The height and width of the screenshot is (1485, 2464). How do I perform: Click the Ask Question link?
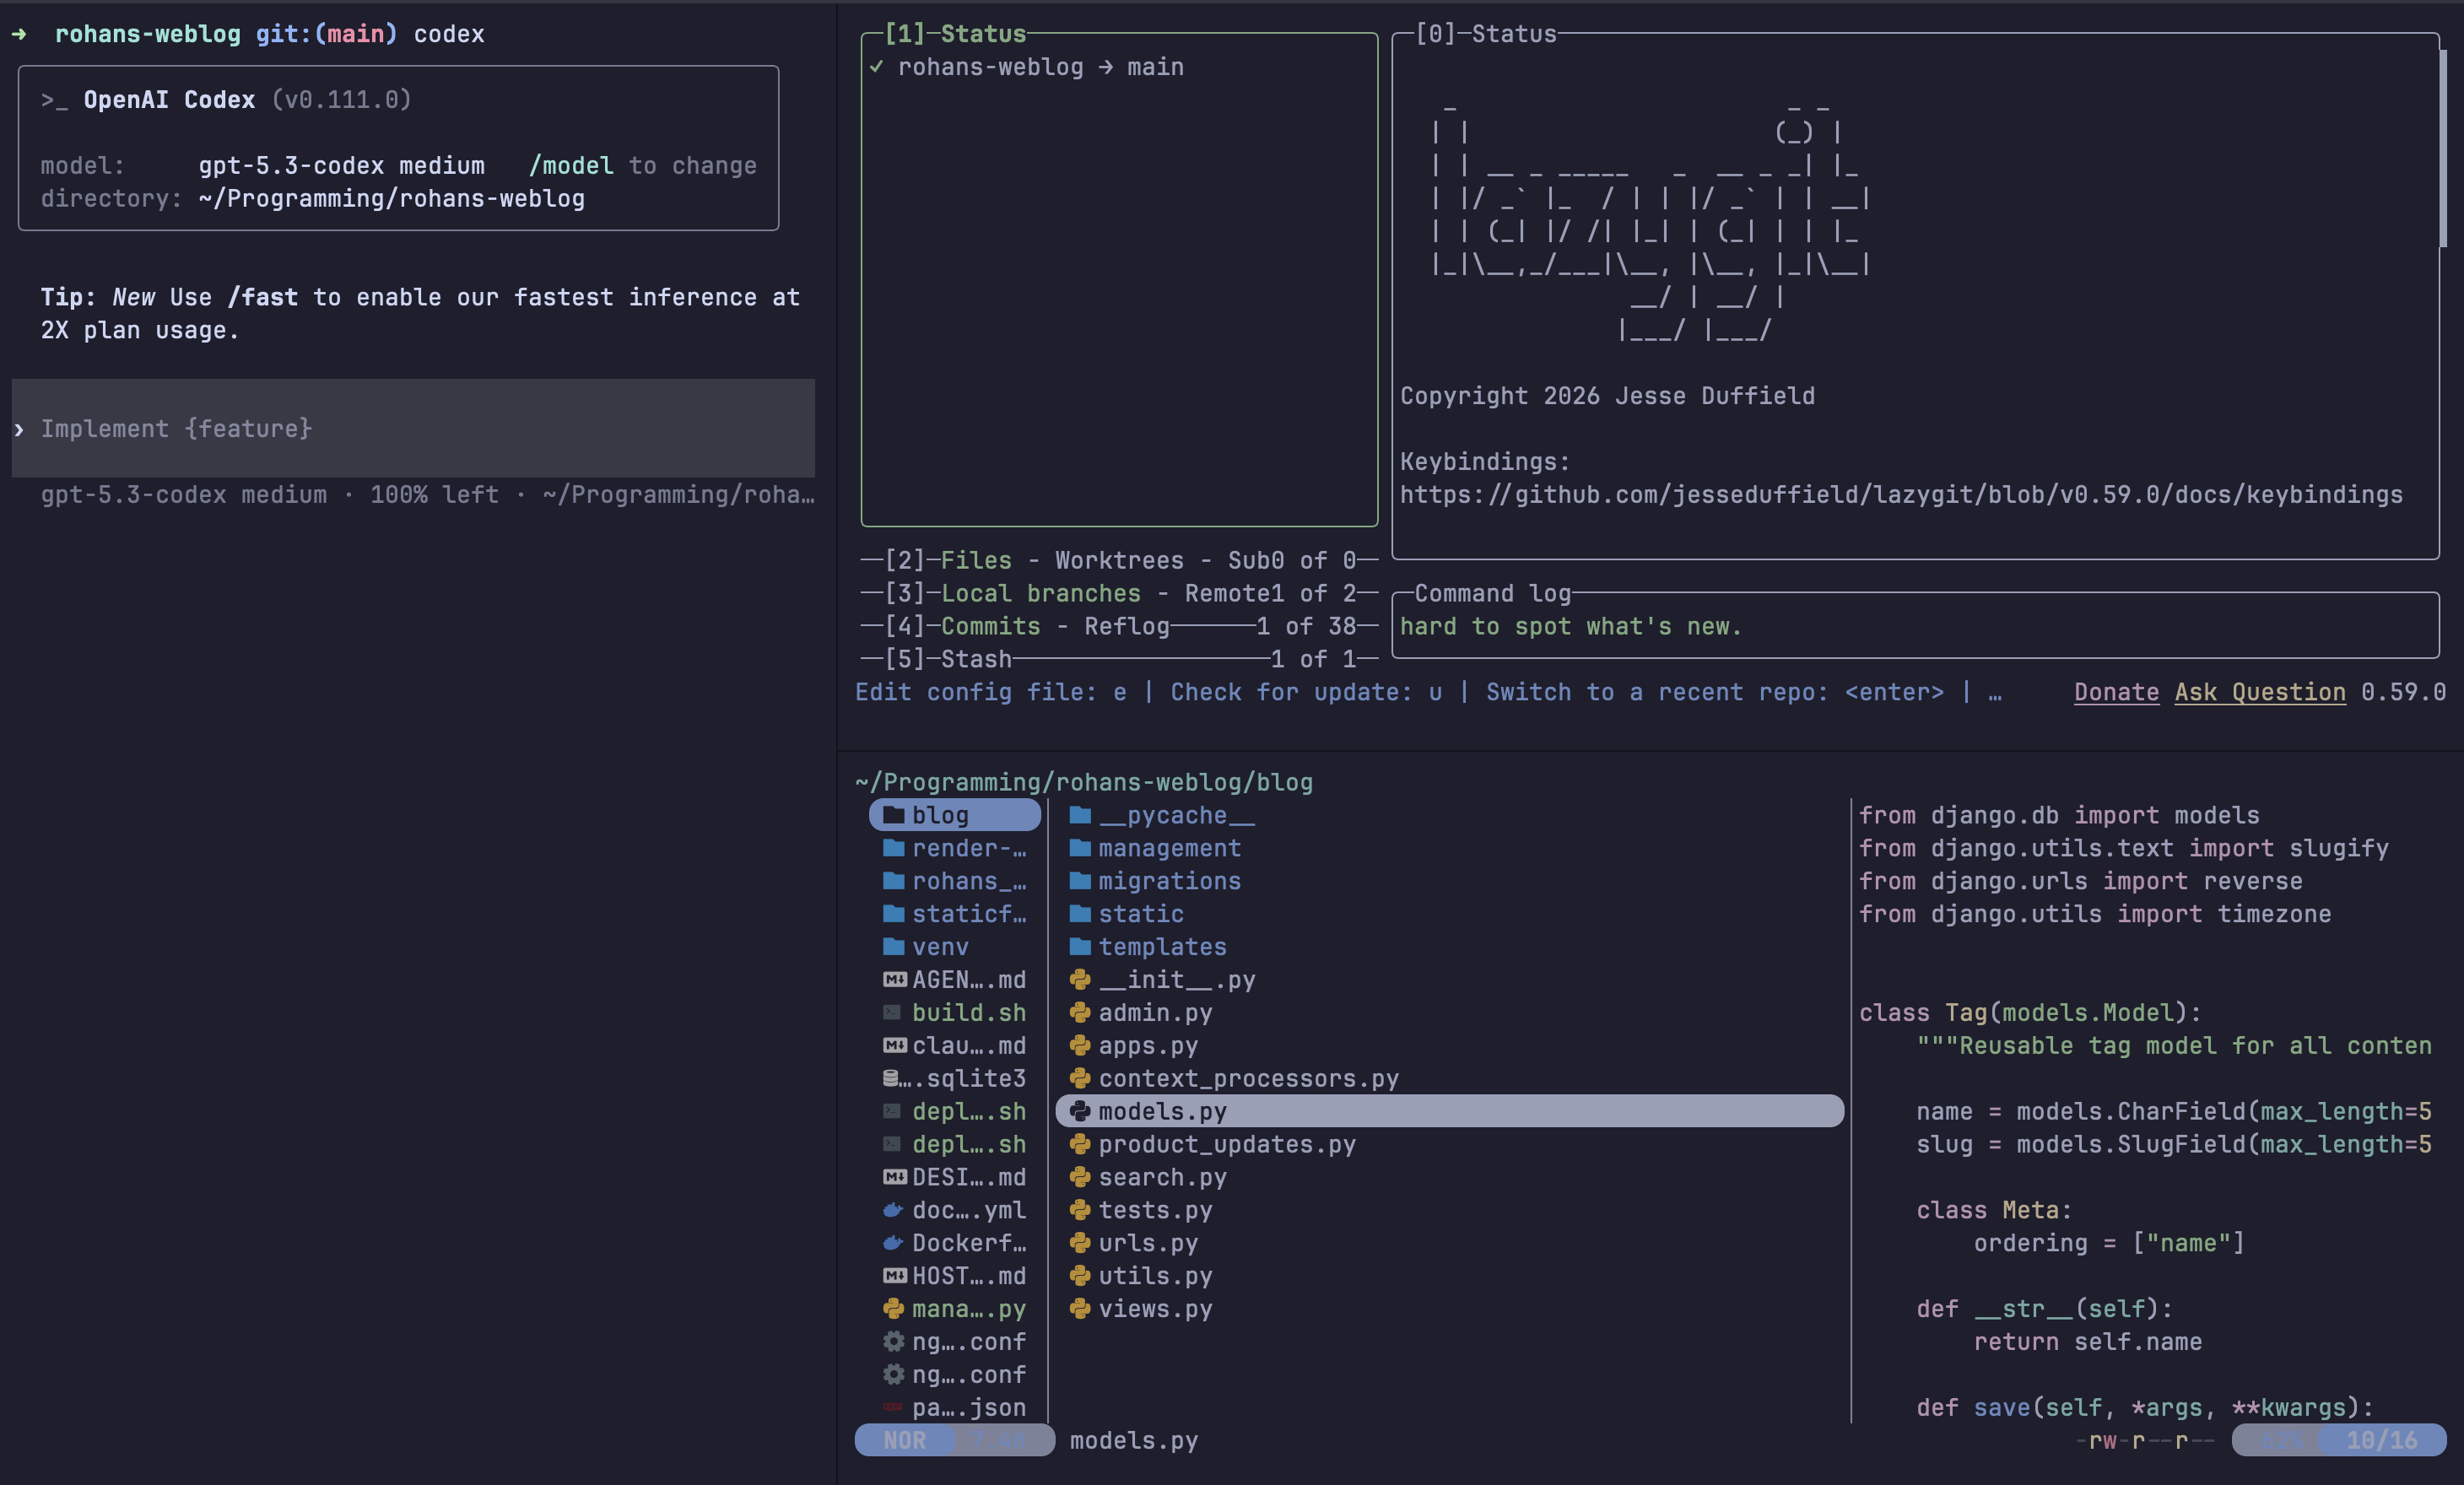(x=2259, y=692)
